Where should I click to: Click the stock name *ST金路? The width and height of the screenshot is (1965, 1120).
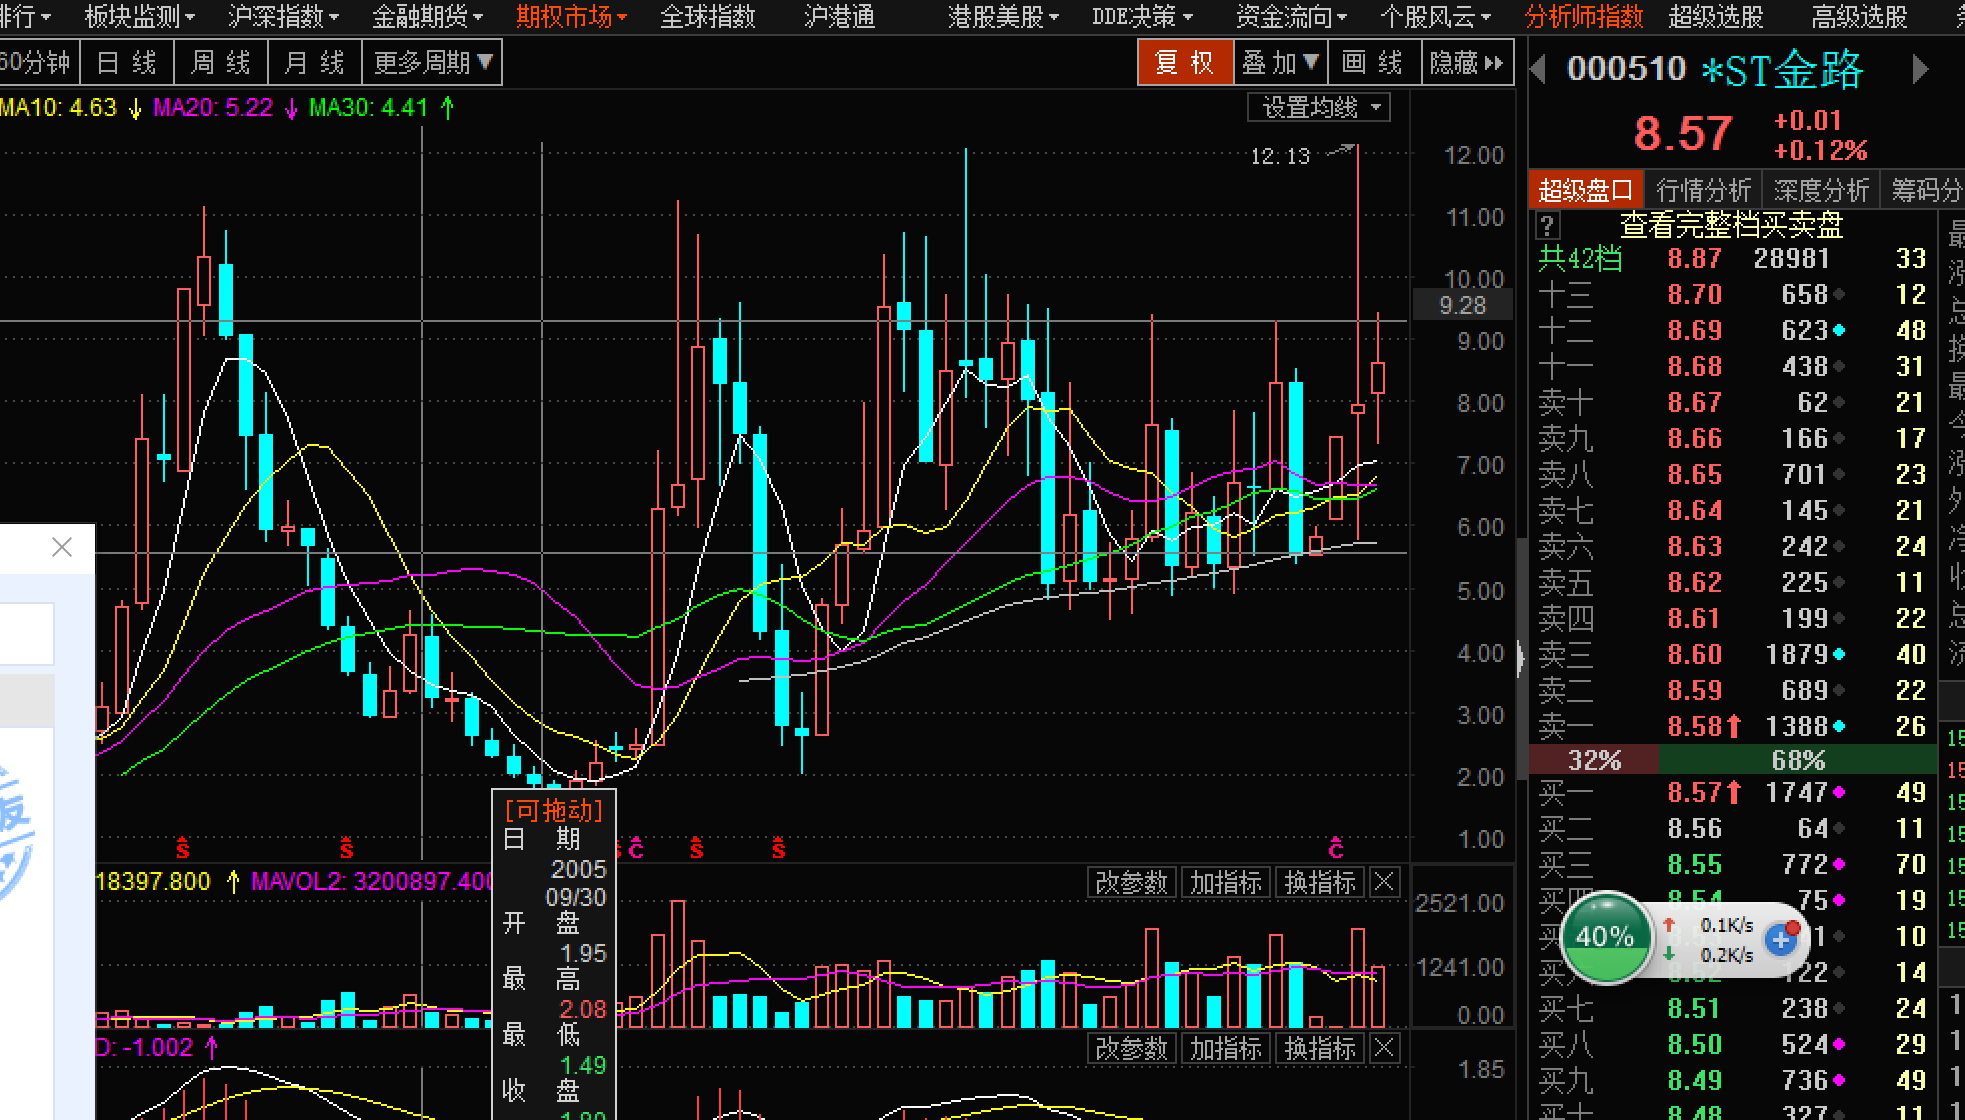coord(1782,70)
